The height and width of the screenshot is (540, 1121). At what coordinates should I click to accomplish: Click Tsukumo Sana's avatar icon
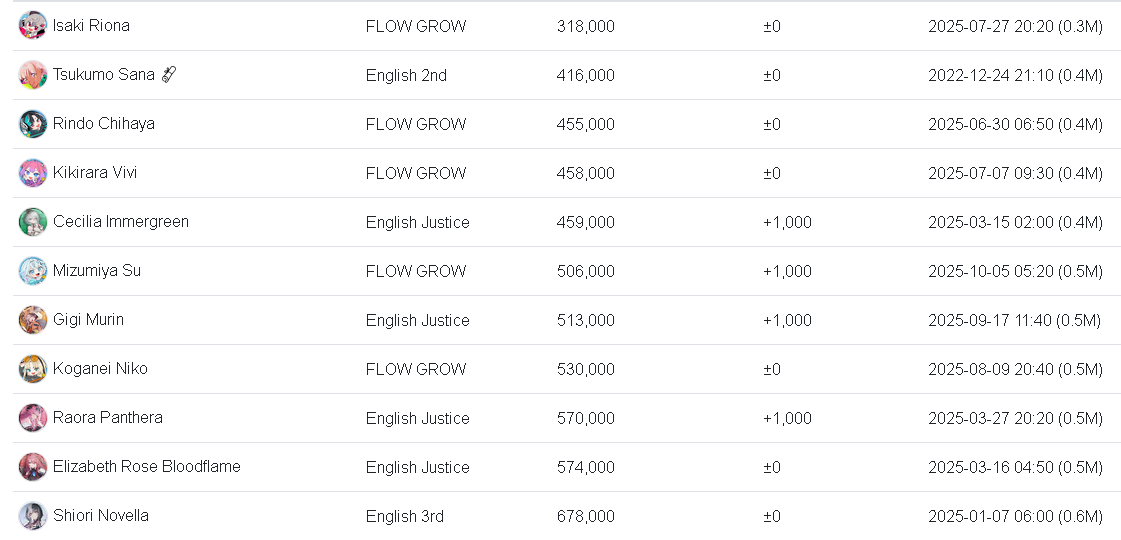(x=32, y=75)
